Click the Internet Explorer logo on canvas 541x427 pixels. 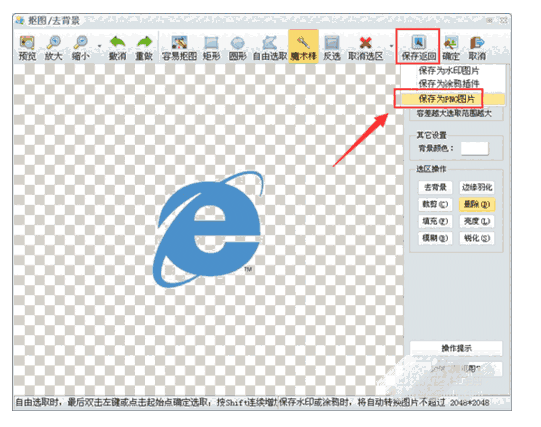(x=209, y=229)
